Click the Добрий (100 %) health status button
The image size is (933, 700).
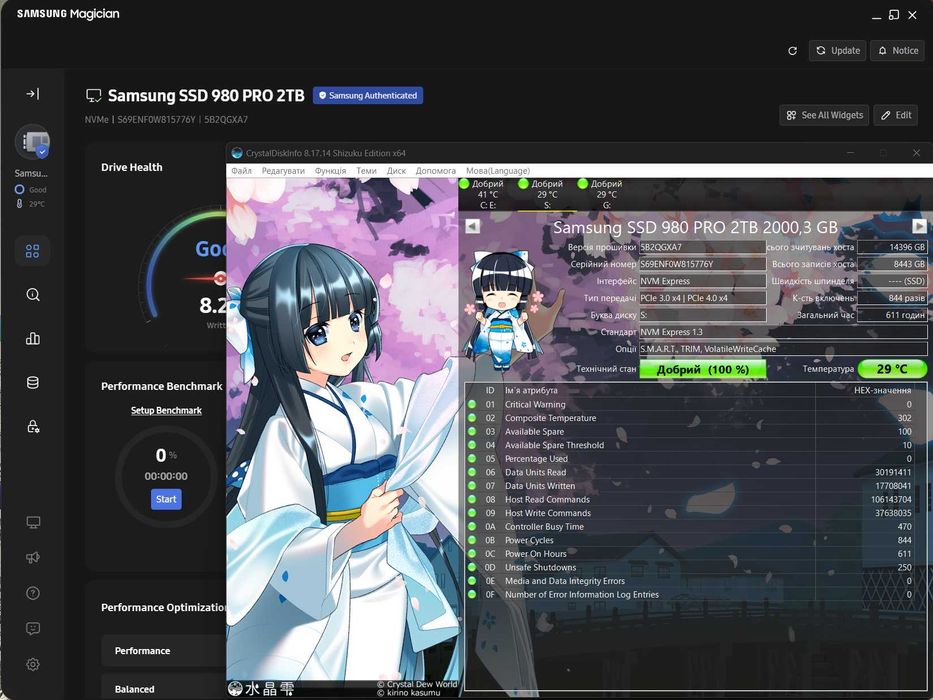[703, 369]
